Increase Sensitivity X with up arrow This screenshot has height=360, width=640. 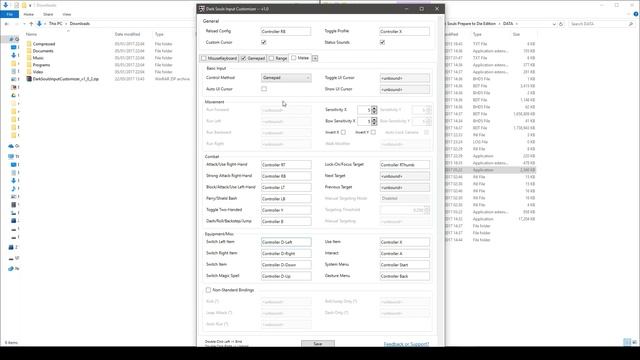point(374,108)
